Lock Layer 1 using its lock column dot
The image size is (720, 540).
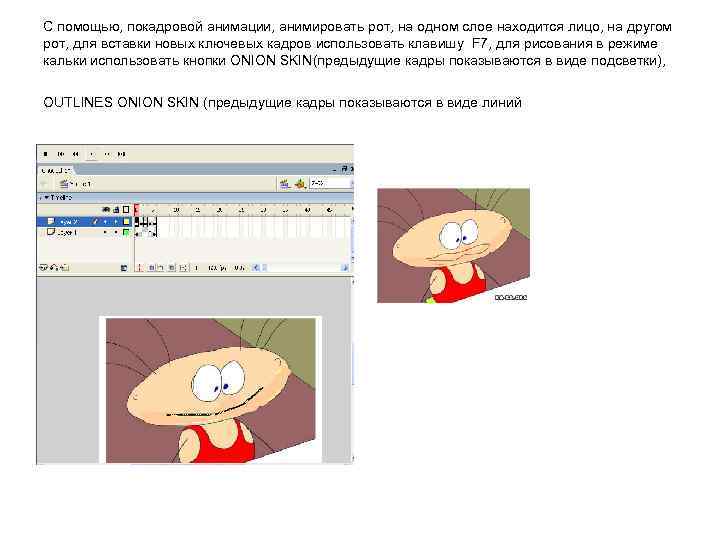click(x=116, y=232)
